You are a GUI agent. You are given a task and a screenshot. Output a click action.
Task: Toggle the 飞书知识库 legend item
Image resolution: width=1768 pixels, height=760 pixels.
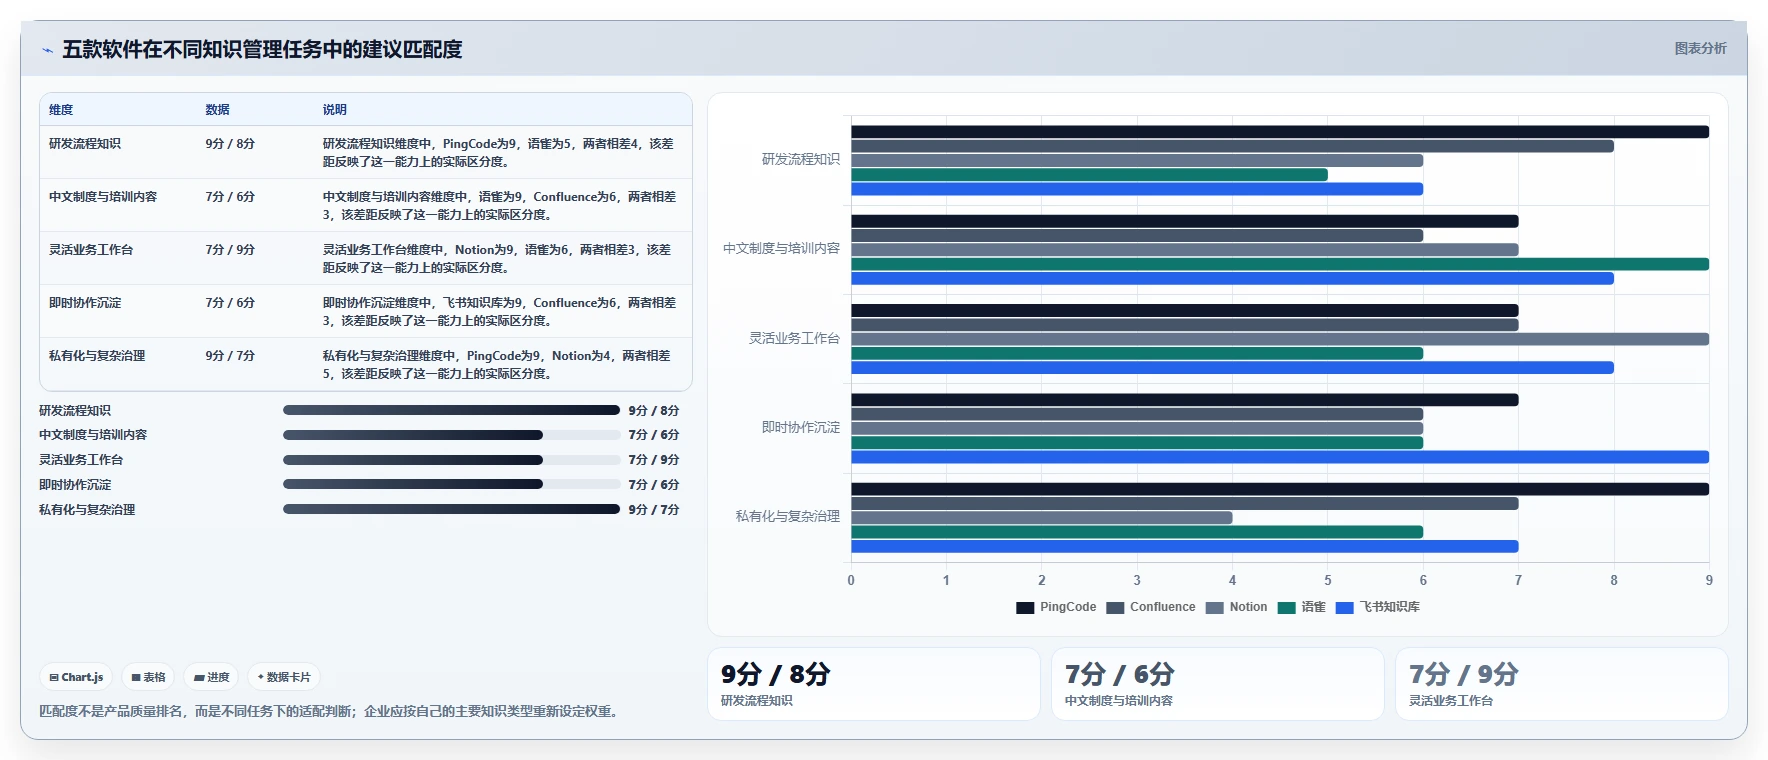coord(1378,607)
